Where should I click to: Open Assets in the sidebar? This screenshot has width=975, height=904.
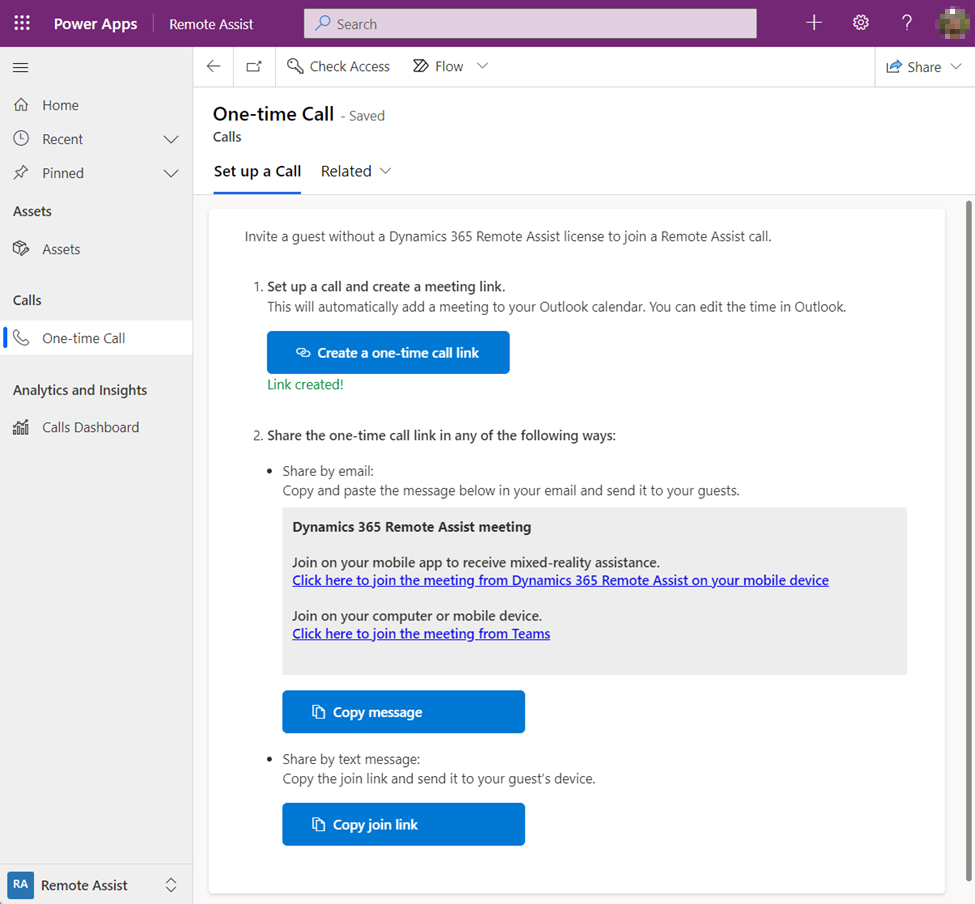coord(96,249)
